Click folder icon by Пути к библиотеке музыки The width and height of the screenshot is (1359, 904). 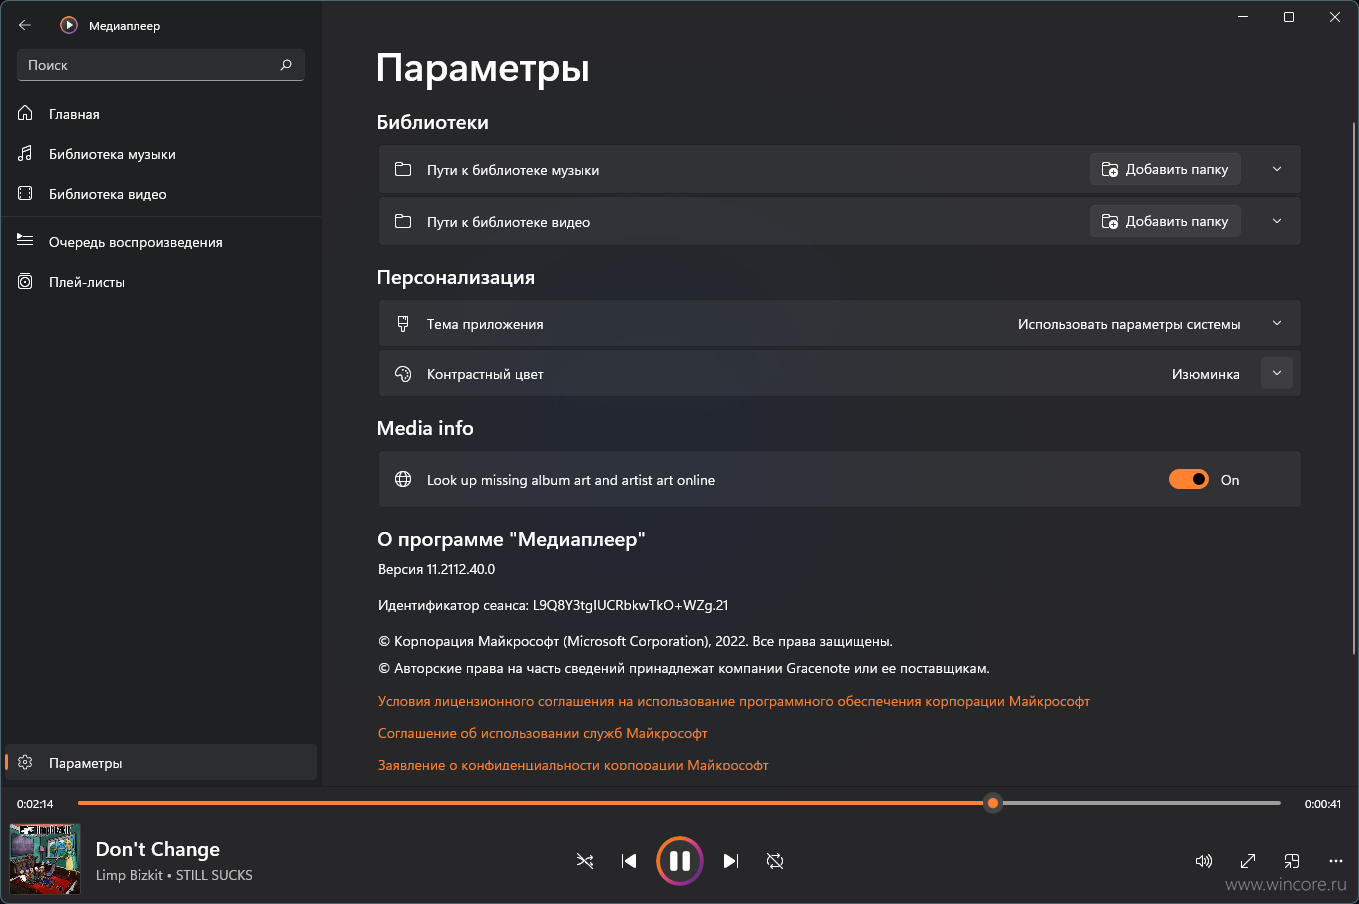(x=403, y=169)
